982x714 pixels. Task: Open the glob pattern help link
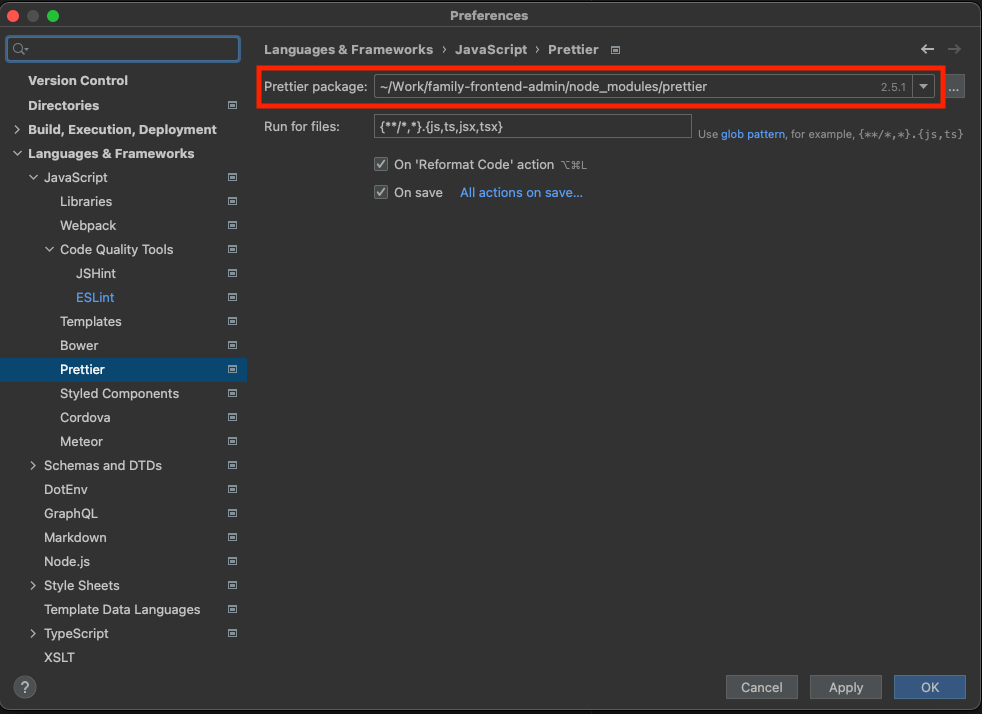click(752, 134)
